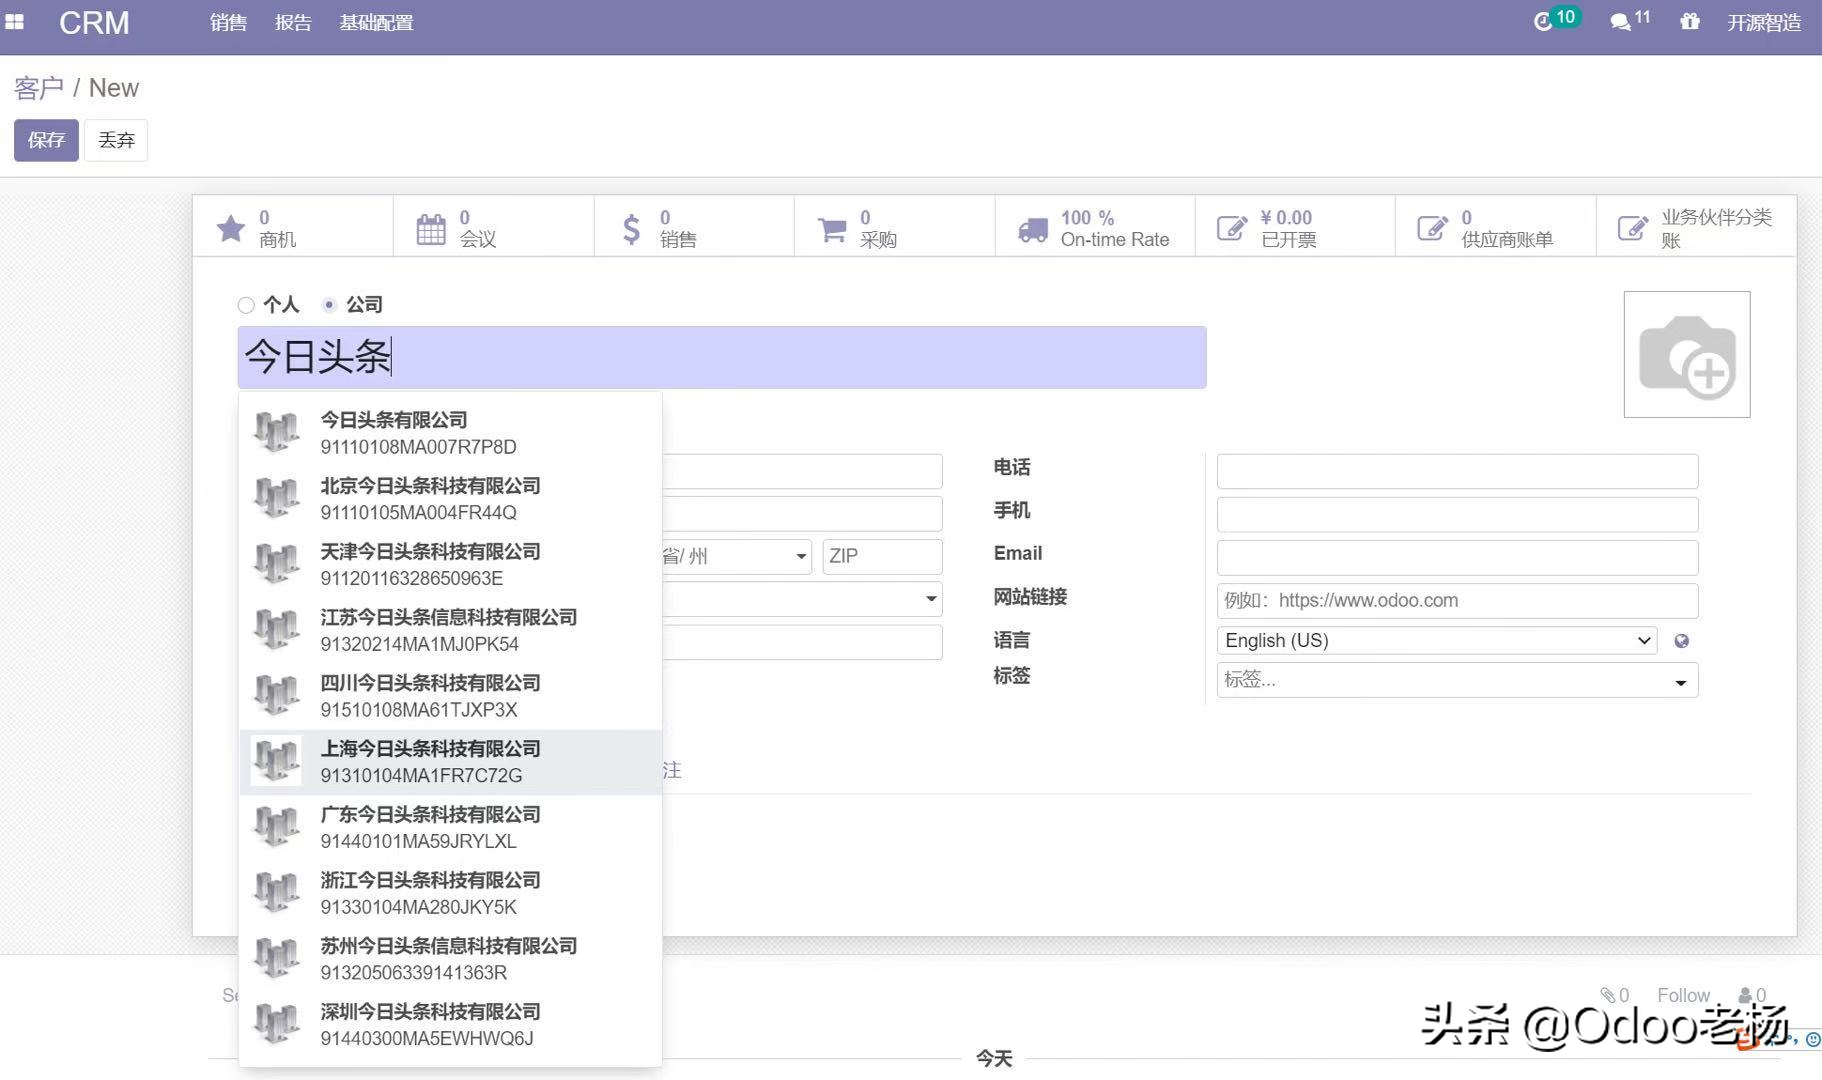Go back via 客户 breadcrumb
This screenshot has height=1080, width=1822.
(39, 88)
